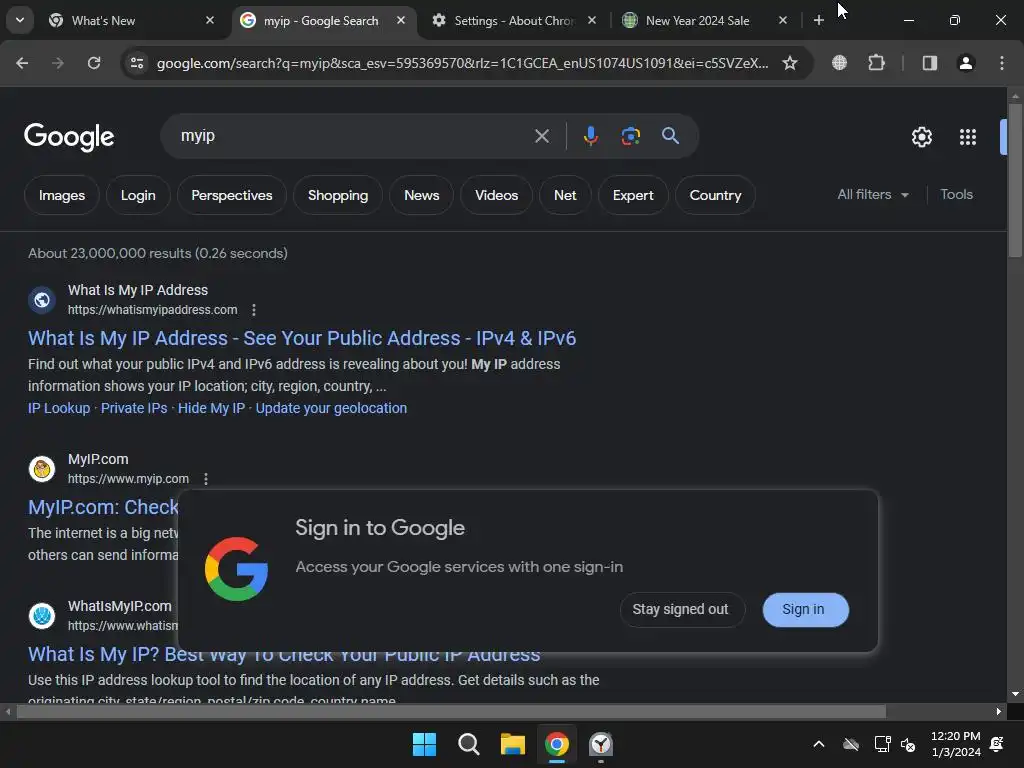This screenshot has width=1024, height=768.
Task: Select the Perspectives filter
Action: tap(231, 195)
